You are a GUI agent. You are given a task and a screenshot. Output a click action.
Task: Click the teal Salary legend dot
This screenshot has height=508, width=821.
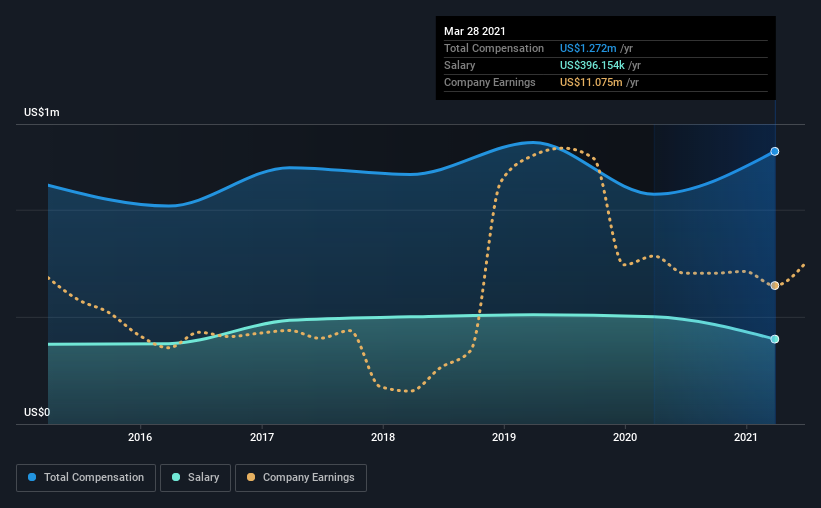(x=176, y=477)
